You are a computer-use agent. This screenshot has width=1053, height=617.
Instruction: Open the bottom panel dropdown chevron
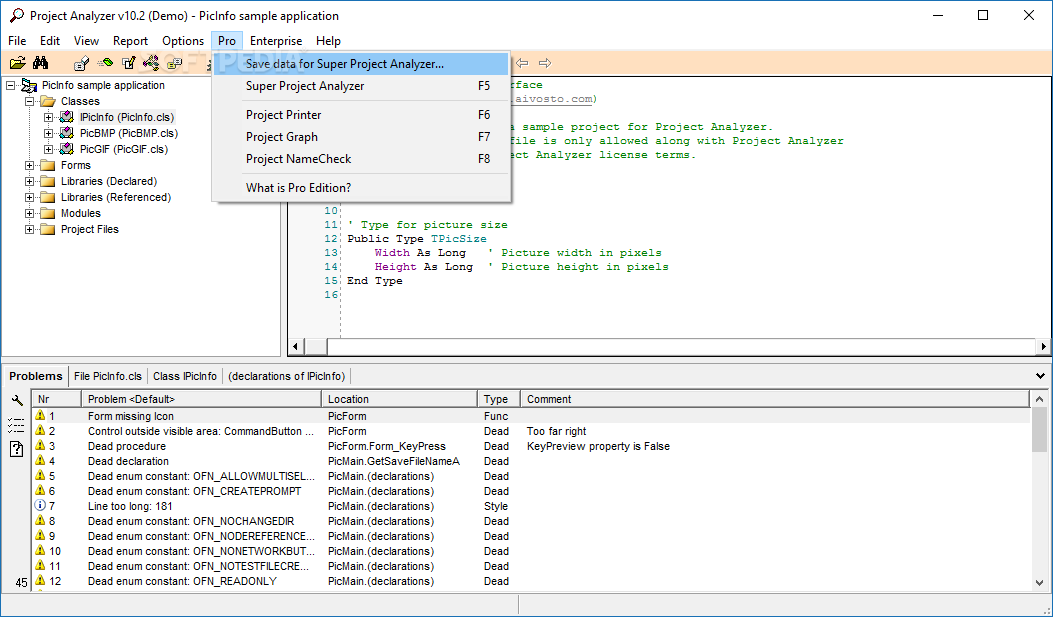[x=1040, y=376]
